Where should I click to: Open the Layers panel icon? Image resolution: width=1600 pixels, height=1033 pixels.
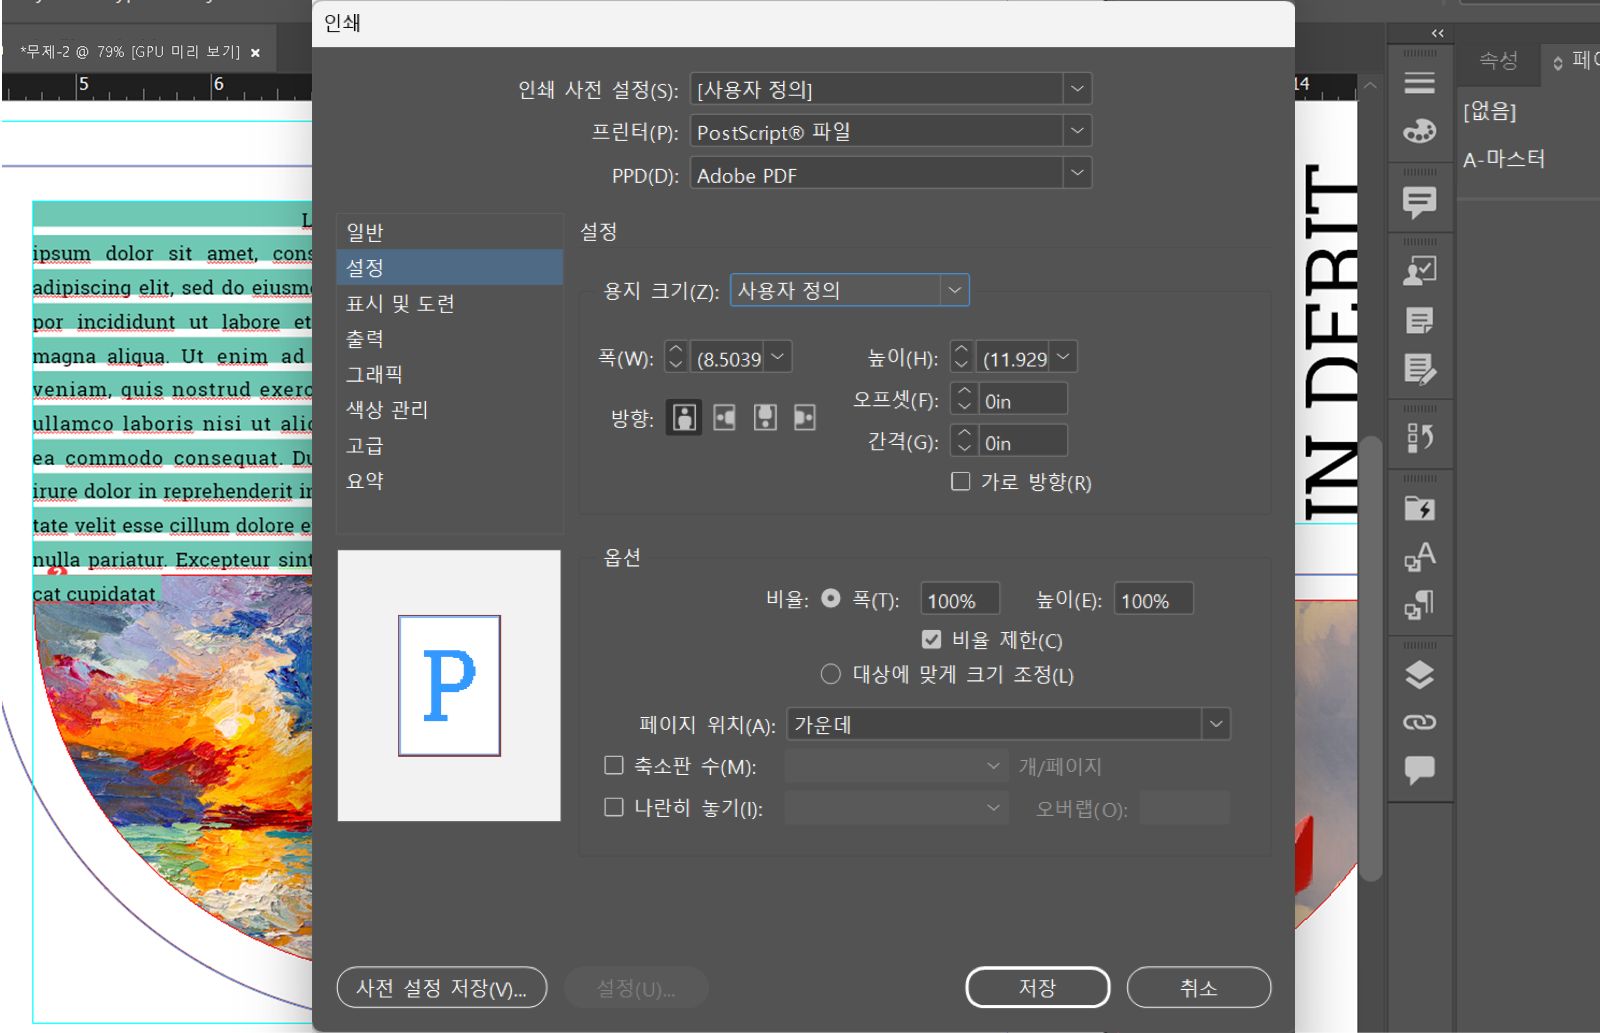(1419, 675)
